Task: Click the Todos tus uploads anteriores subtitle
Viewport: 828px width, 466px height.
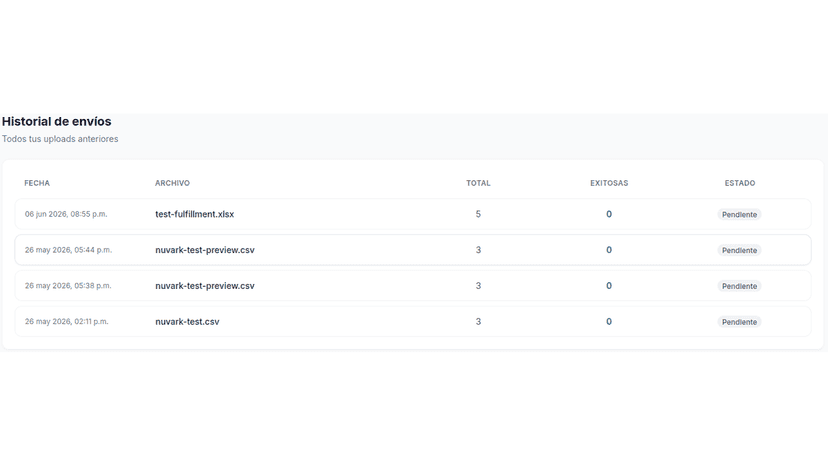Action: click(x=60, y=139)
